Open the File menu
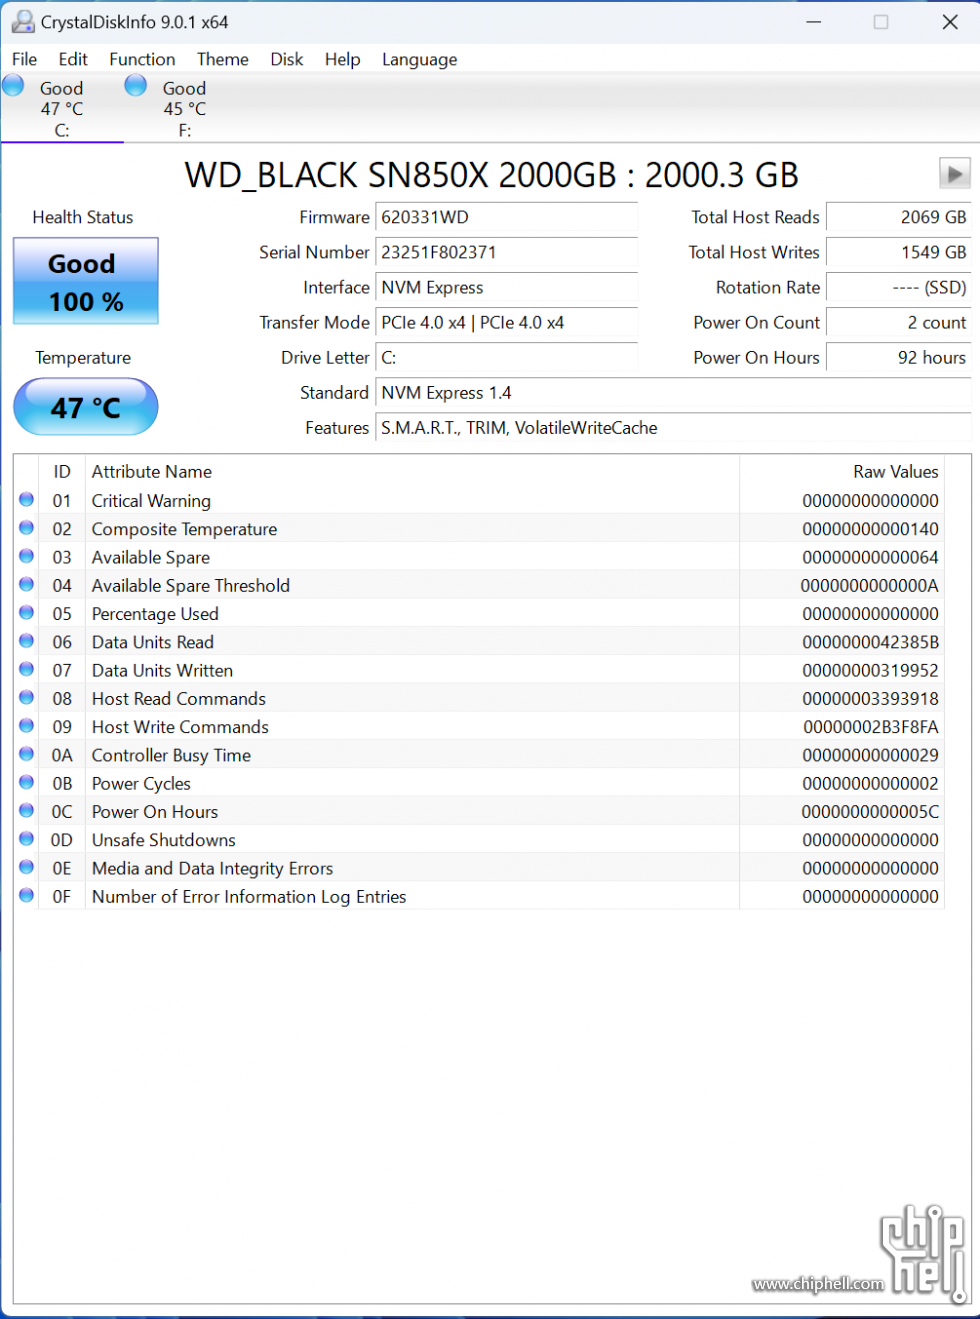 [x=24, y=59]
